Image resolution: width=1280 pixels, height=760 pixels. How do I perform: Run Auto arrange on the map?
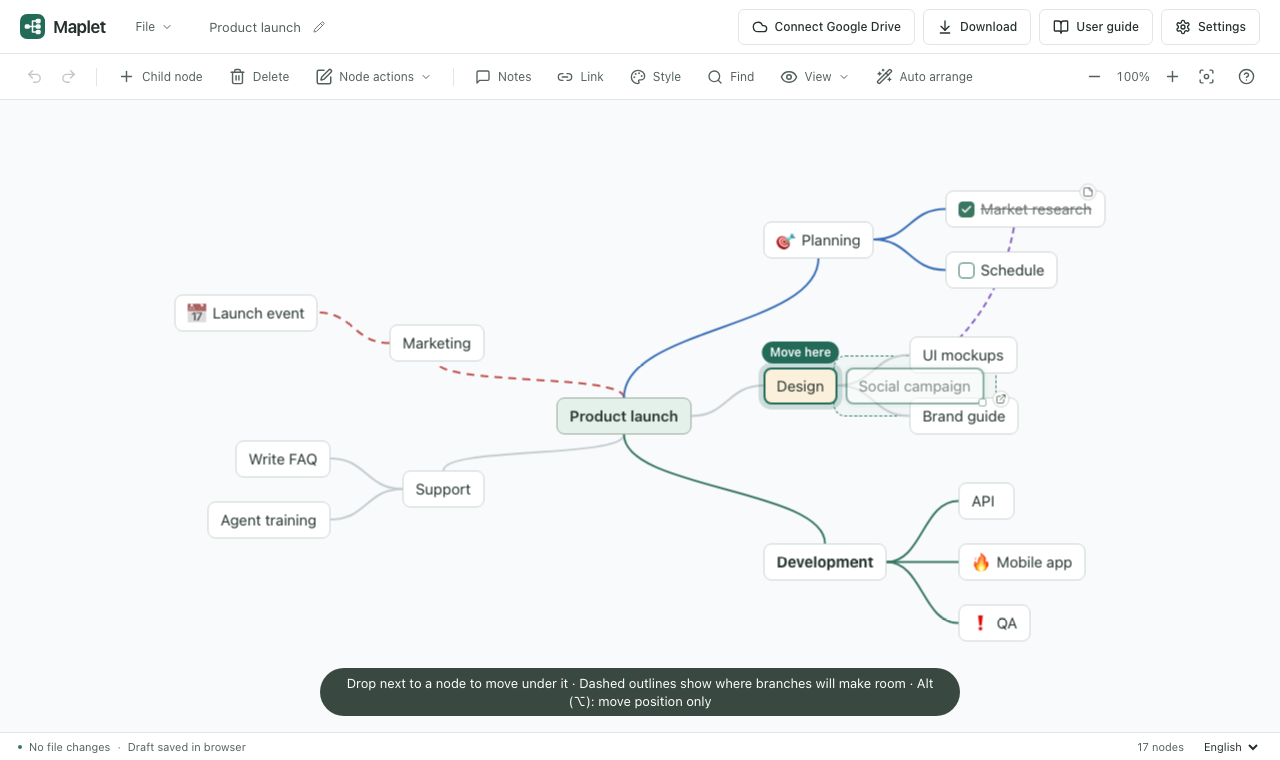924,77
